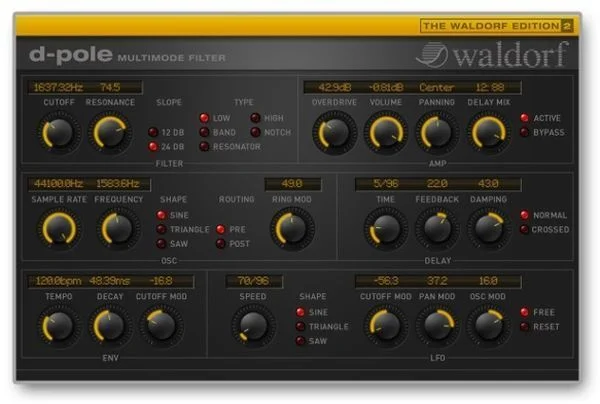Viewport: 600px width, 404px height.
Task: Set LFO mode to Reset
Action: (x=525, y=326)
